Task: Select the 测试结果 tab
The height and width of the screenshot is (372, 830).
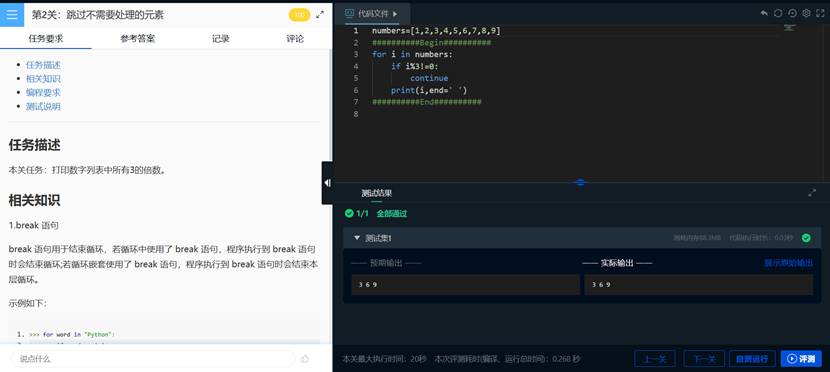Action: pos(376,193)
